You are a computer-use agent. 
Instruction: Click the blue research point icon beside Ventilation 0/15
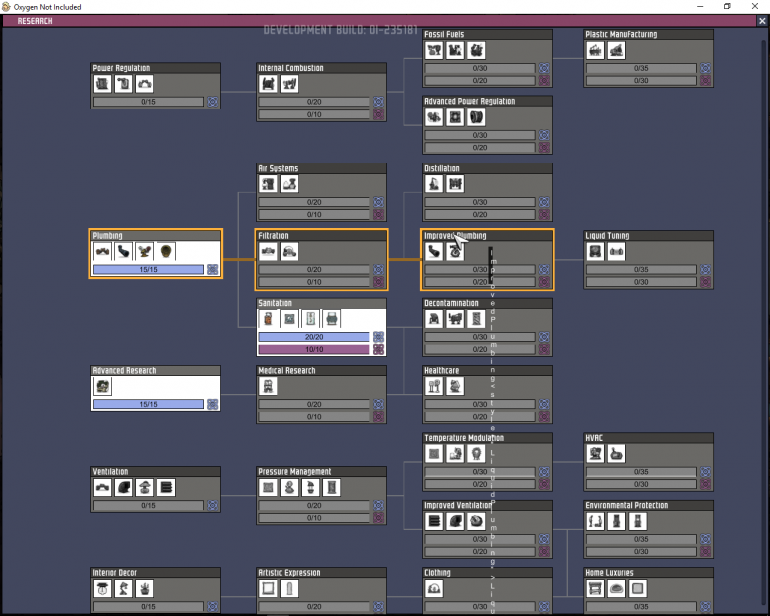213,505
